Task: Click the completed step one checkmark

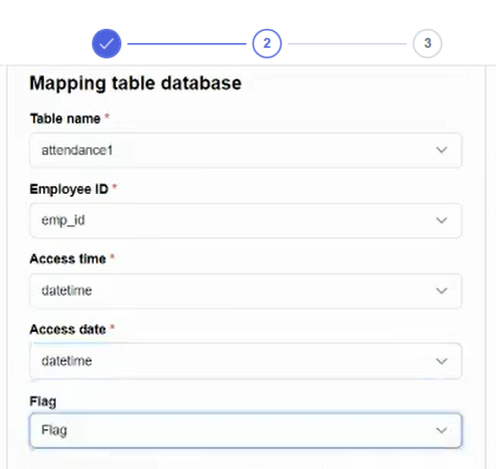Action: [106, 44]
